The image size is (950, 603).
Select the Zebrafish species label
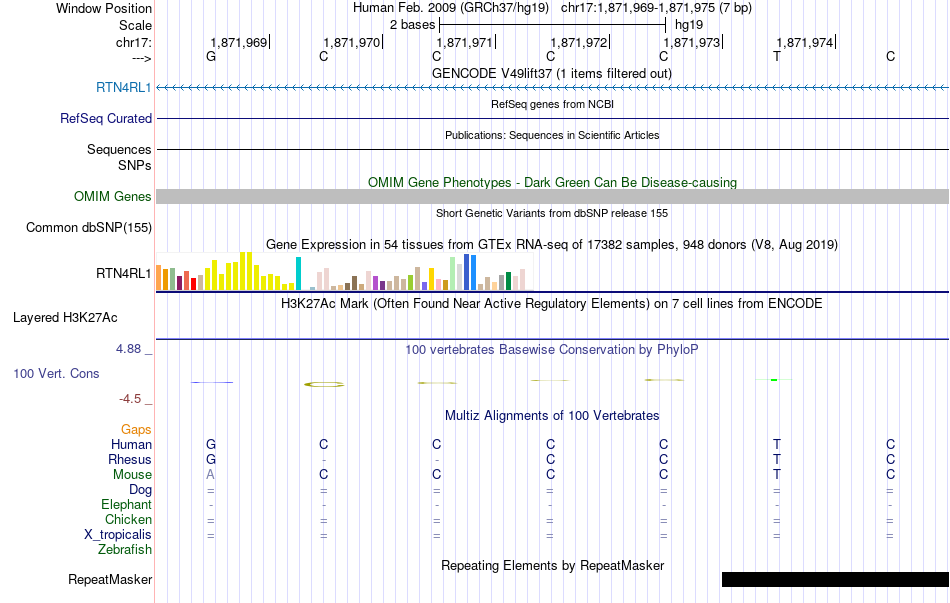coord(125,550)
